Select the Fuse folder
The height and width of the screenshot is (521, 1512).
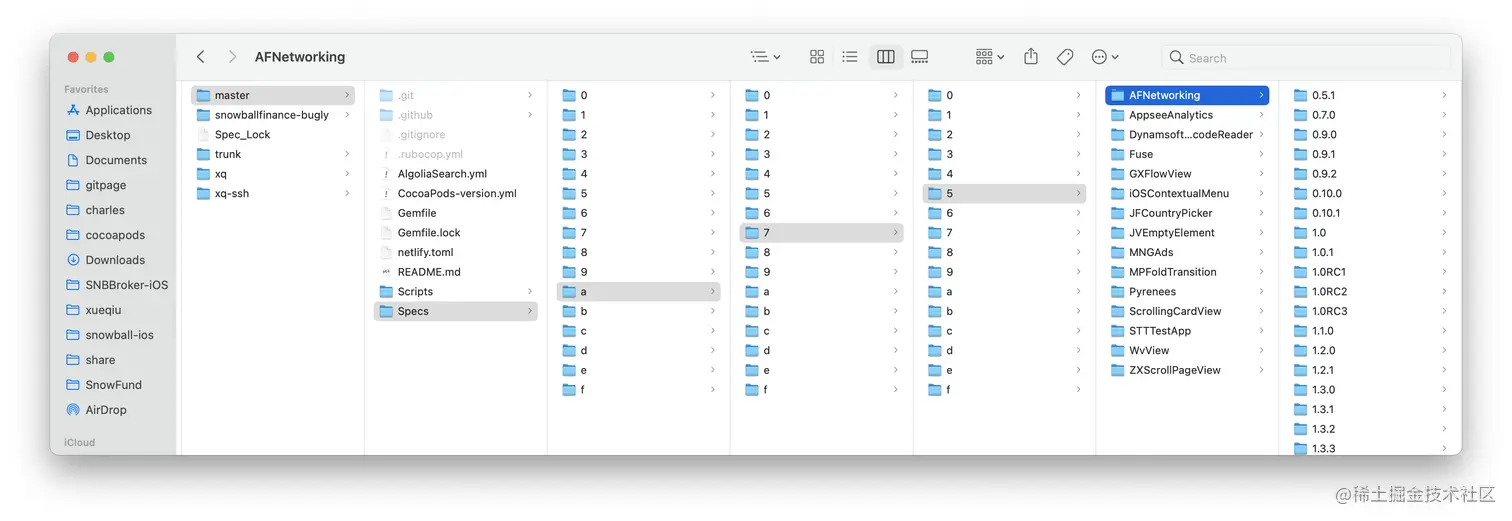(x=1187, y=154)
